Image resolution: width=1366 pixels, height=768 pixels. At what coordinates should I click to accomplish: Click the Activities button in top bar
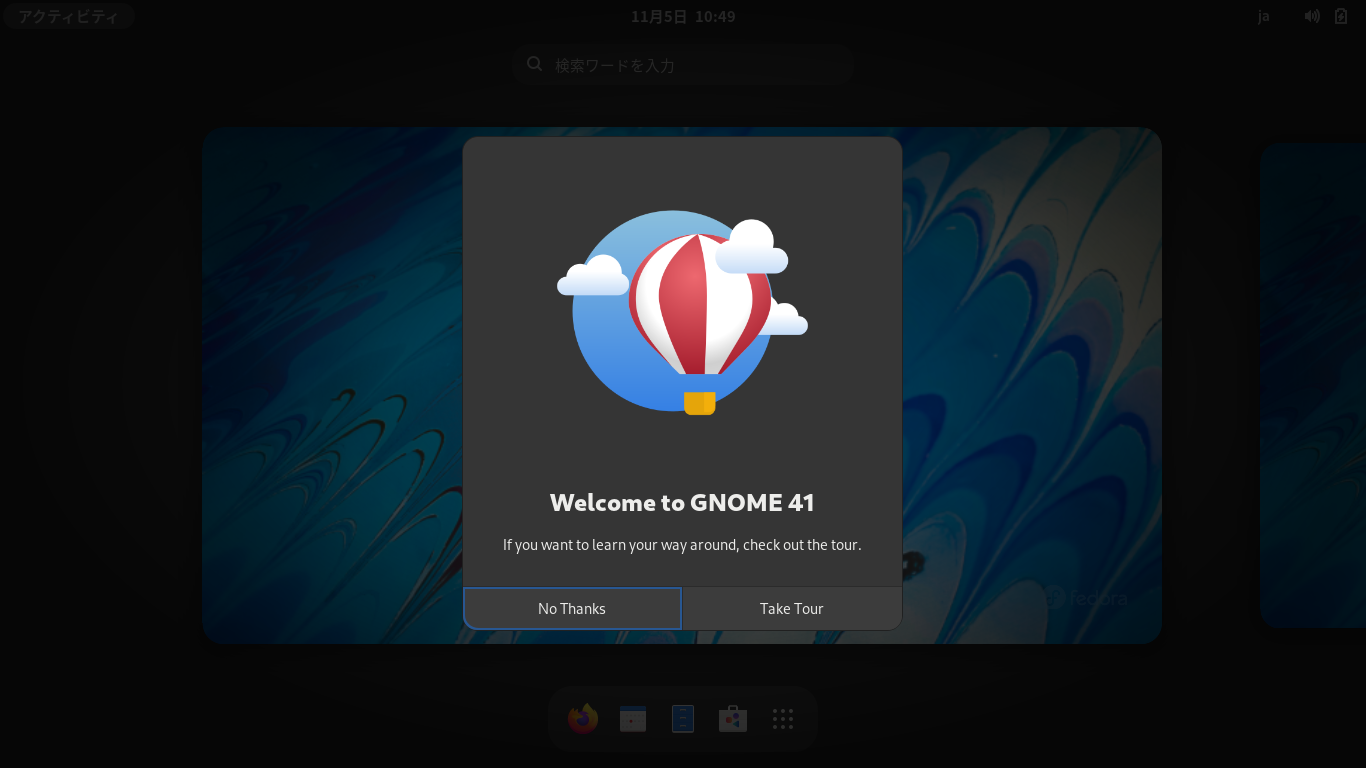click(69, 16)
